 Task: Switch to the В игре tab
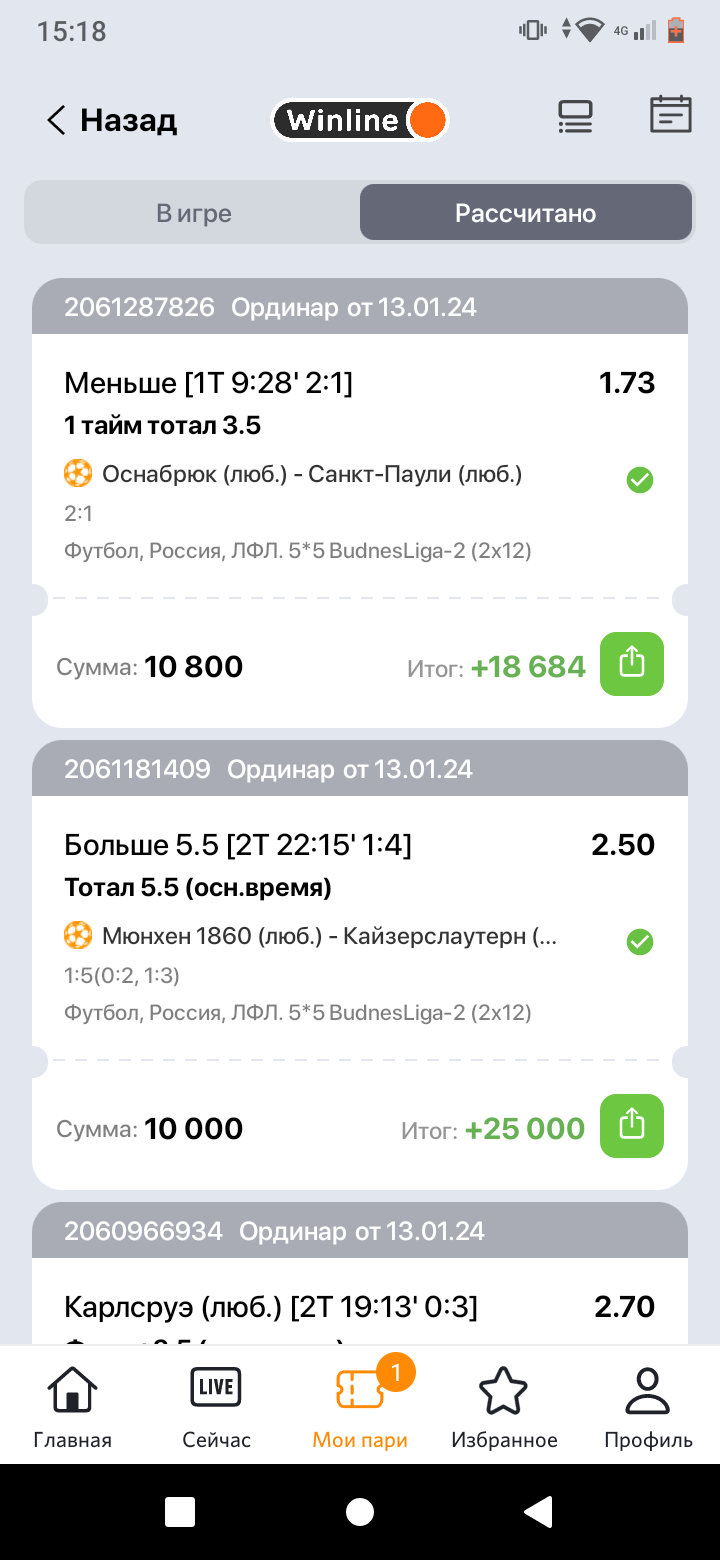tap(193, 213)
